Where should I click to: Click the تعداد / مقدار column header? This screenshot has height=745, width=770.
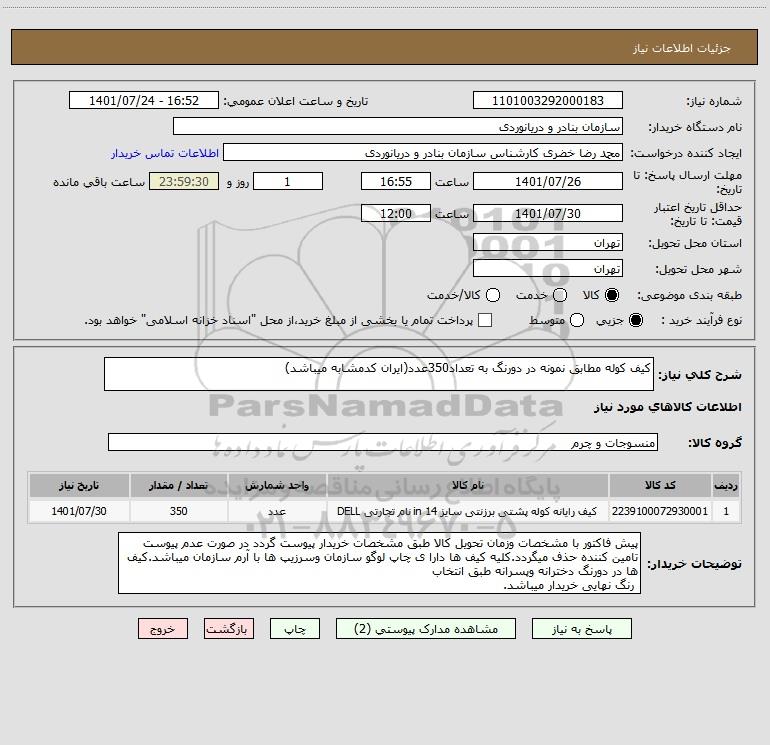point(179,485)
